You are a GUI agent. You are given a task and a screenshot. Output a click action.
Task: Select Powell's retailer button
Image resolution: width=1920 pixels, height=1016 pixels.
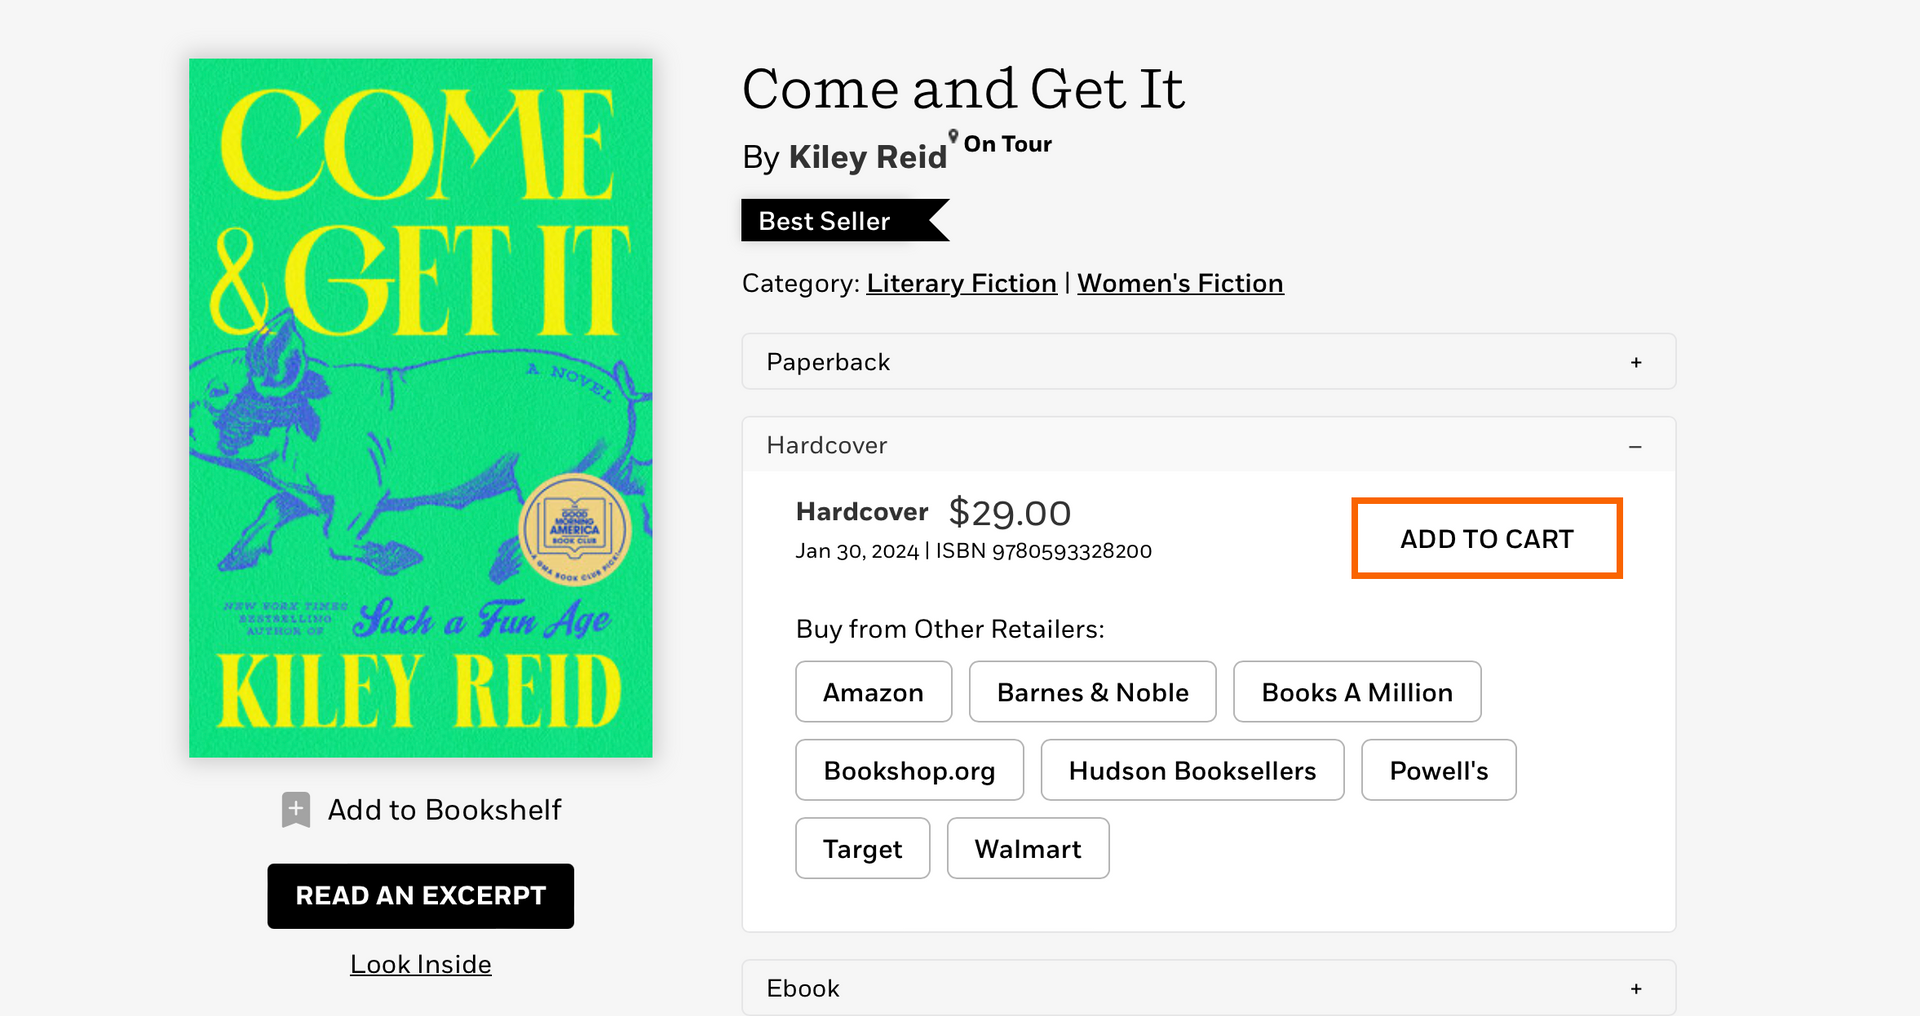pyautogui.click(x=1438, y=770)
